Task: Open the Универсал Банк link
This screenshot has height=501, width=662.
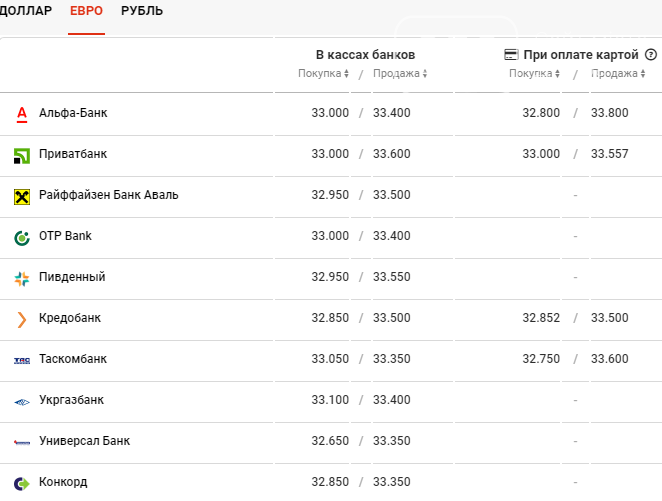Action: [84, 441]
